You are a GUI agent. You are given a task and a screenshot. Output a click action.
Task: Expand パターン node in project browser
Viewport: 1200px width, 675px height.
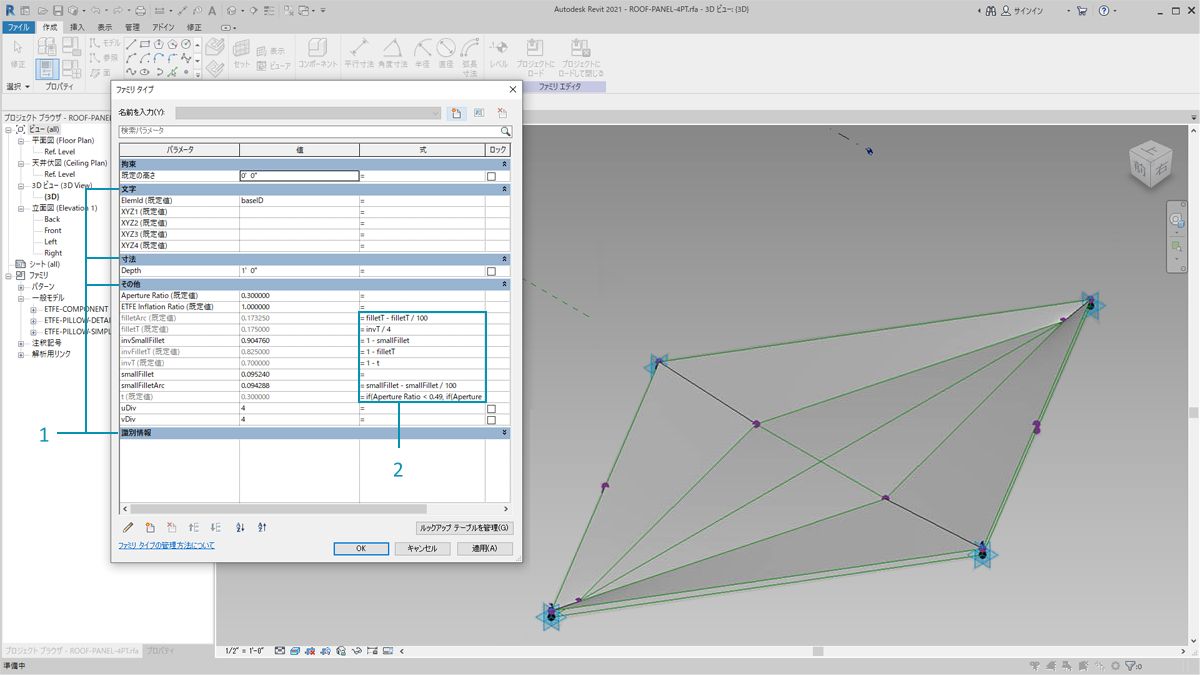pyautogui.click(x=21, y=286)
